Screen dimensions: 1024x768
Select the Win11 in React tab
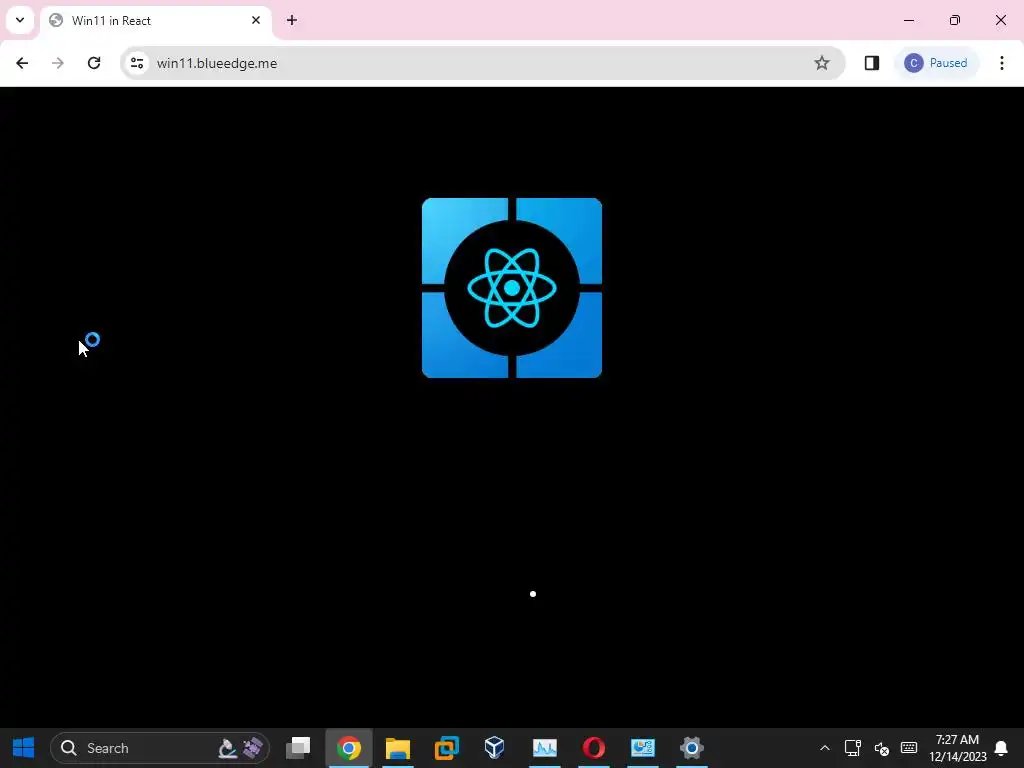(x=155, y=21)
